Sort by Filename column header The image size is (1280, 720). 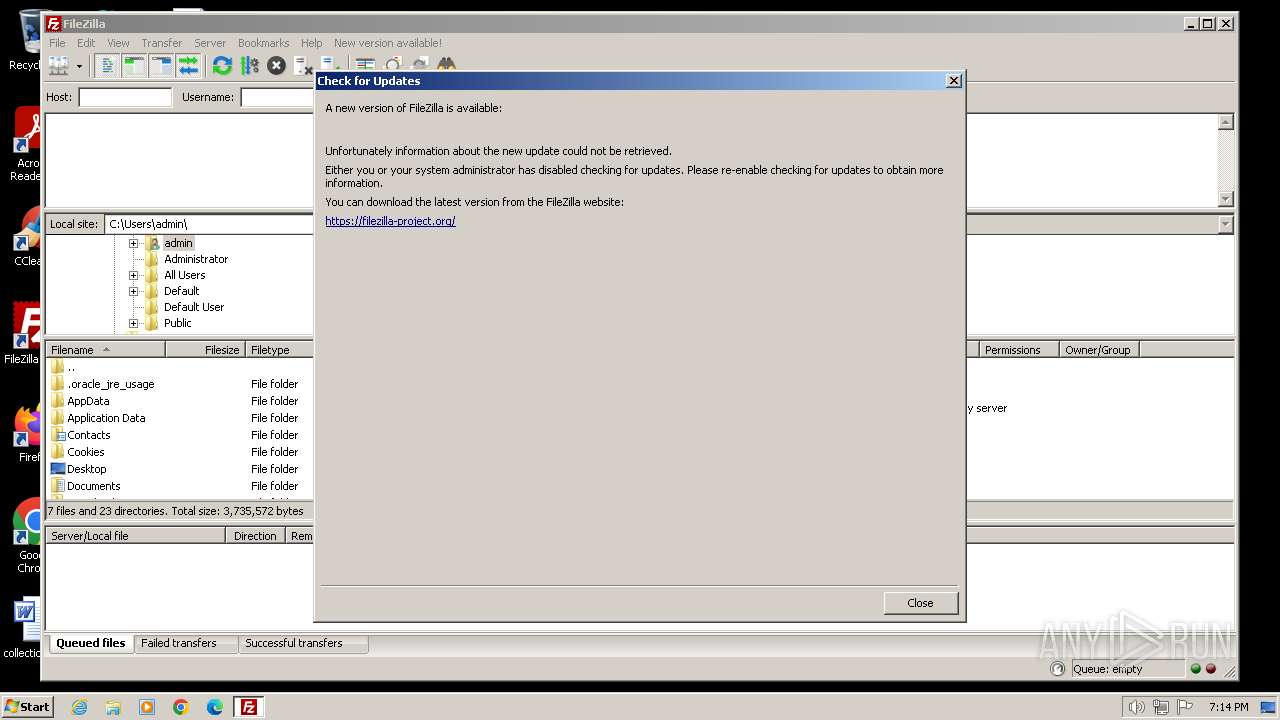point(105,350)
